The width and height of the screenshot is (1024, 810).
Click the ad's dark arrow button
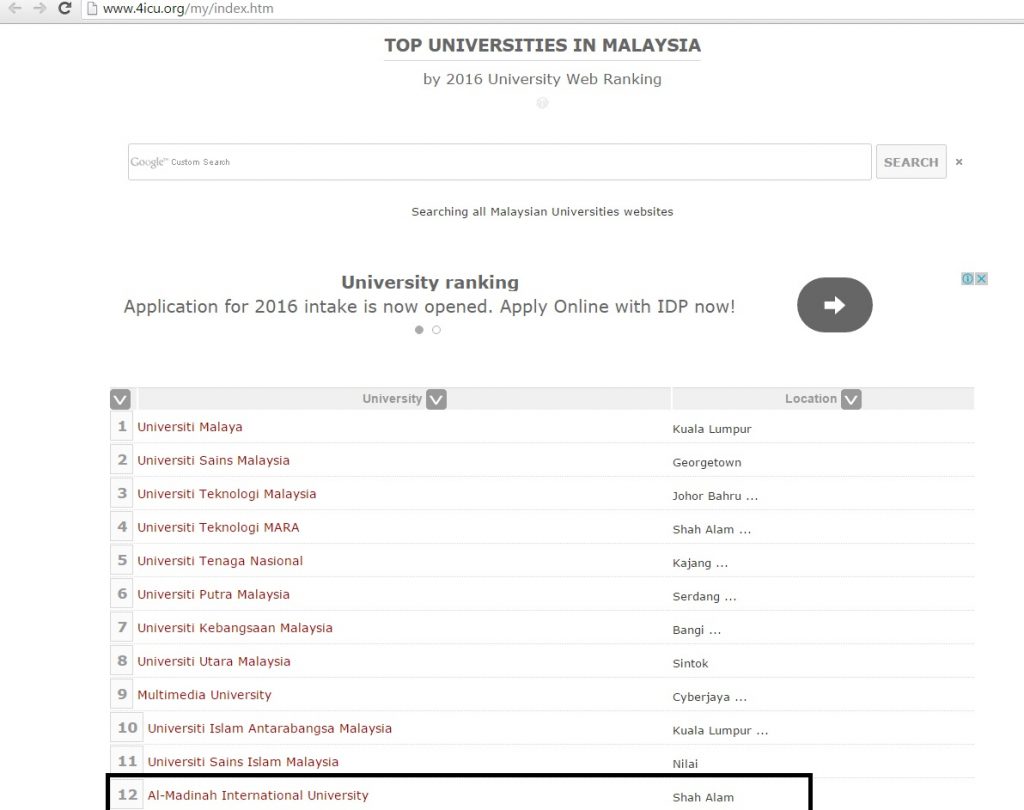(x=834, y=305)
